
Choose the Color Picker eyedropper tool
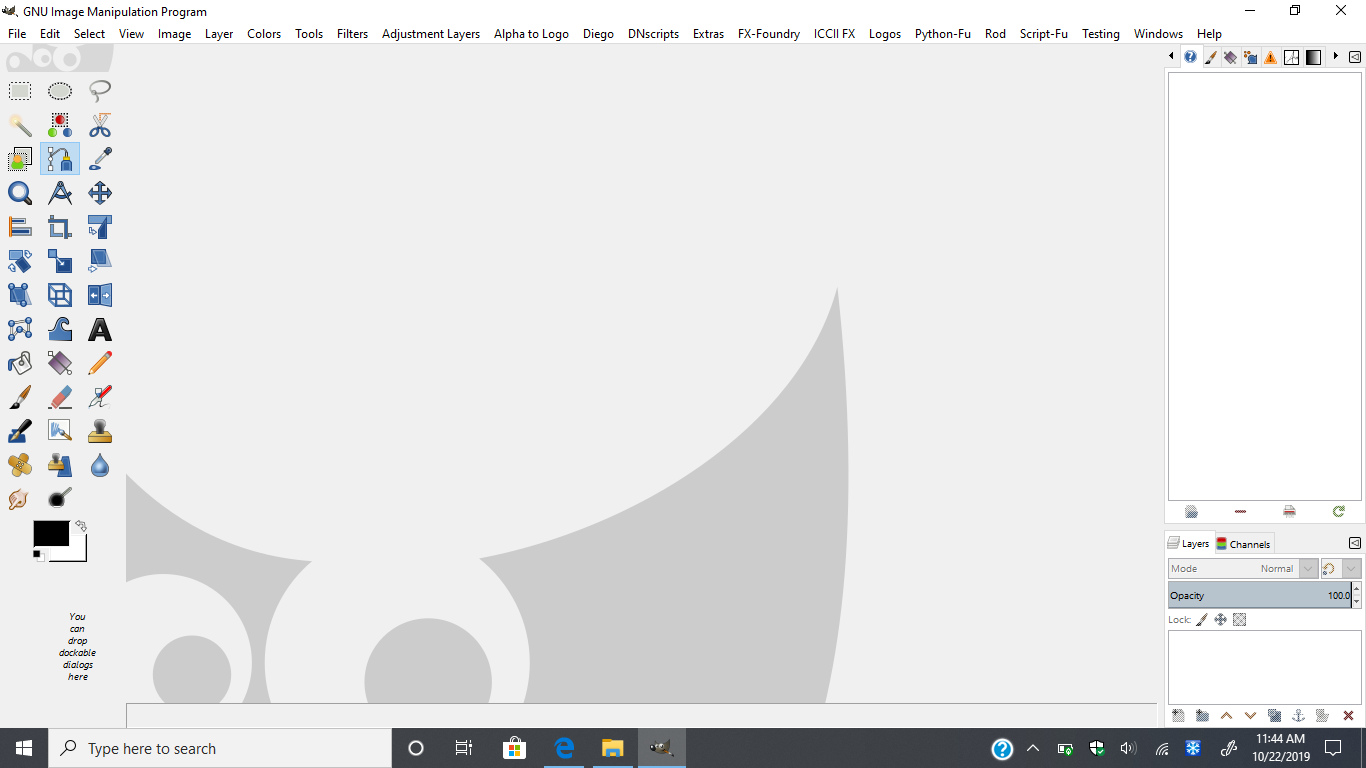click(100, 159)
